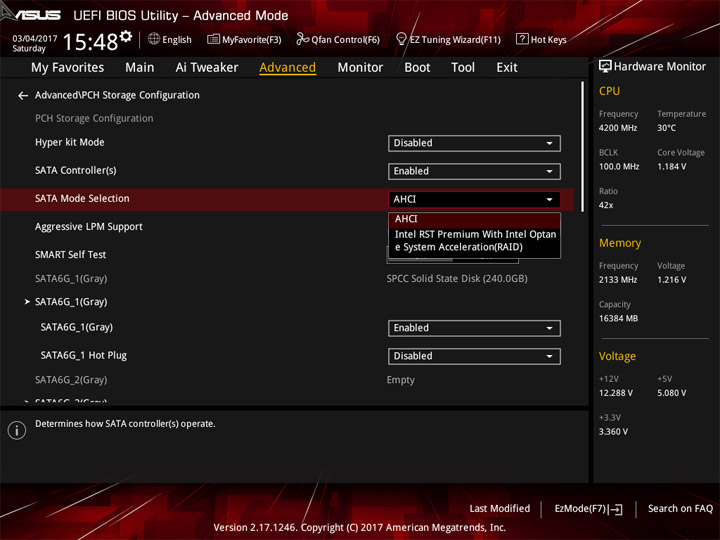Click the 03/04/2017 date
720x540 pixels.
(x=34, y=39)
